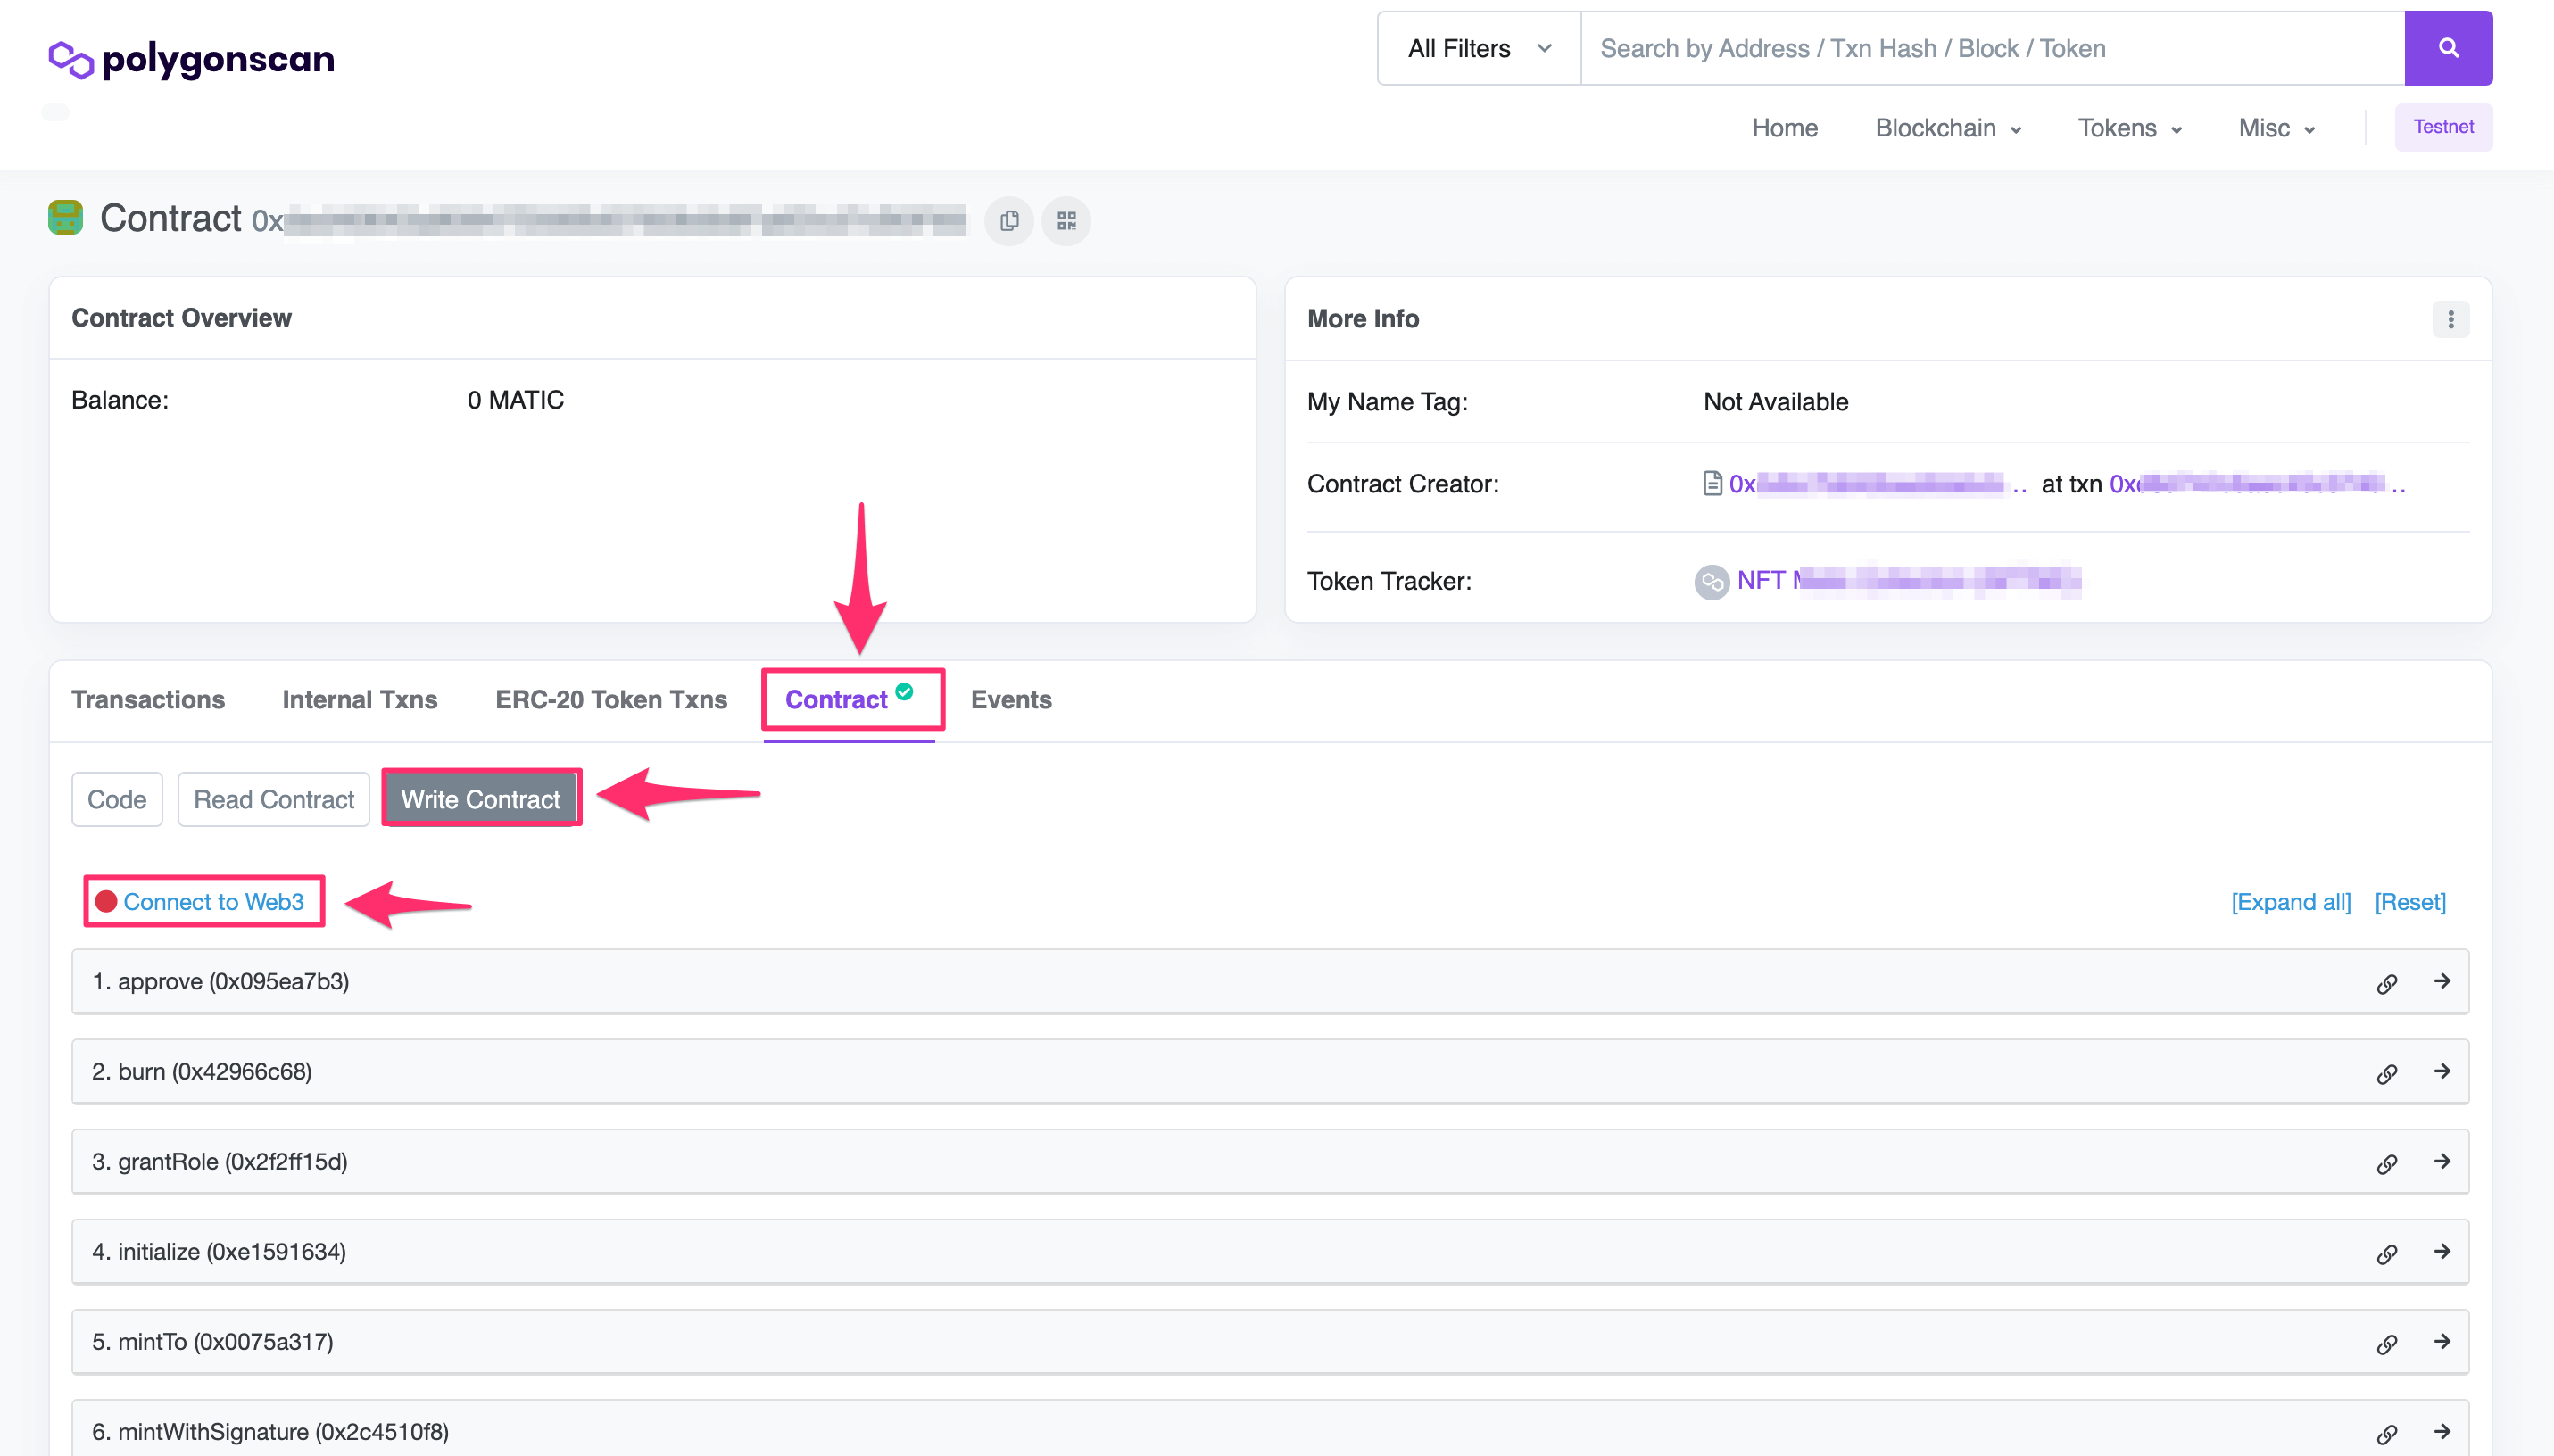Click the Expand all link
2554x1456 pixels.
2290,901
